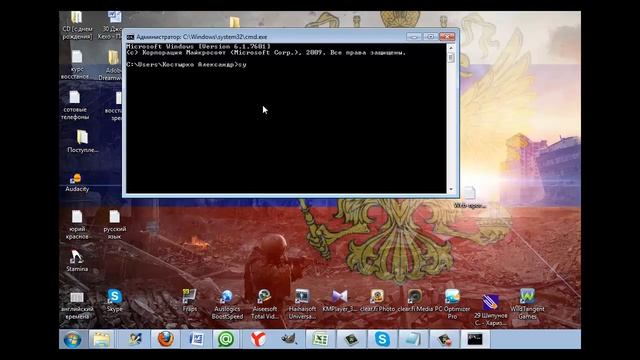Select the 'юрий краснов' desktop file
The height and width of the screenshot is (360, 640).
click(77, 224)
